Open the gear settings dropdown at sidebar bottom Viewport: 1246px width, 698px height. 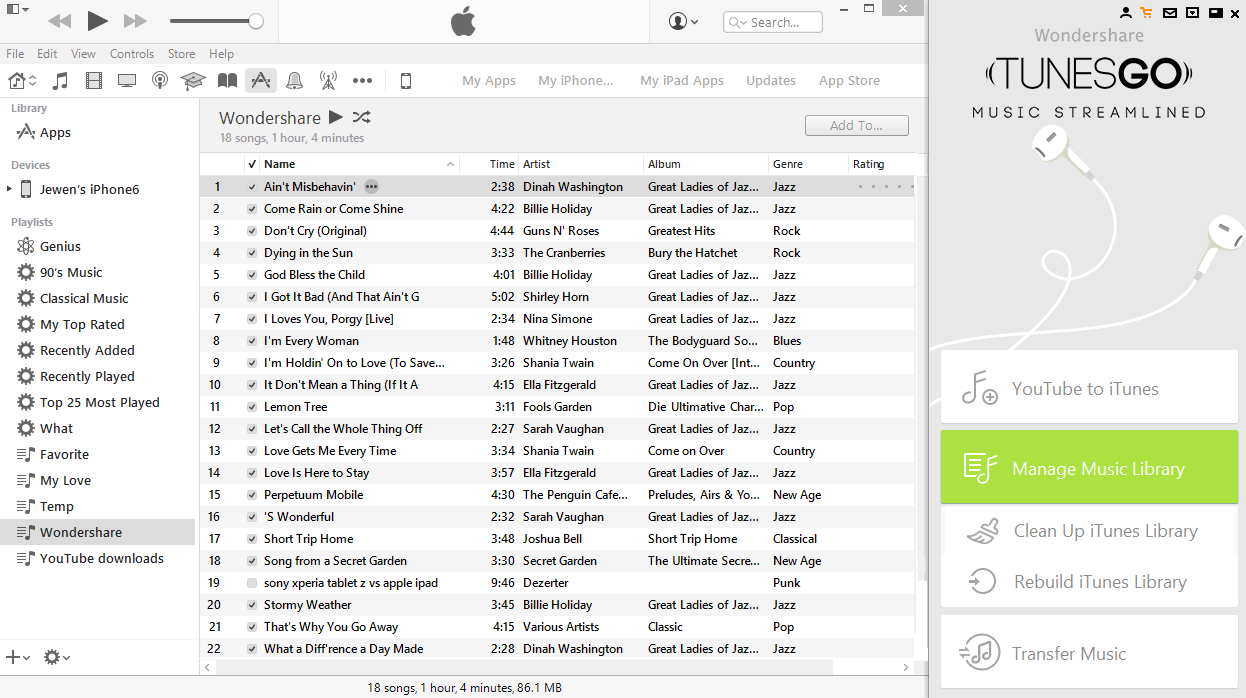[57, 657]
